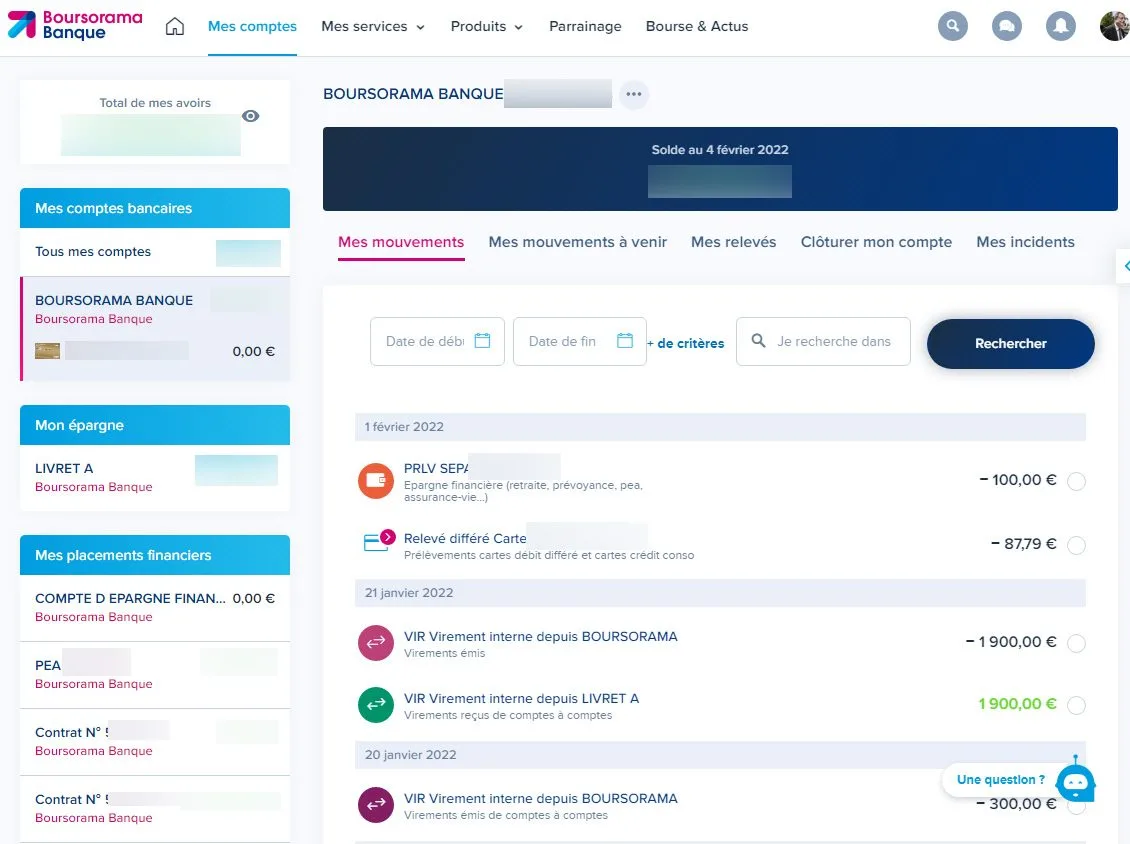
Task: Click the Rechercher button
Action: (x=1010, y=343)
